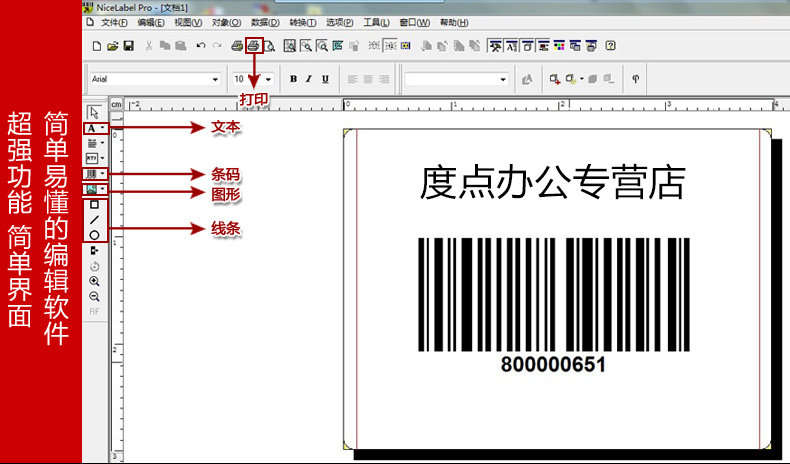This screenshot has width=790, height=464.
Task: Open the 帮助(H) menu
Action: (454, 23)
